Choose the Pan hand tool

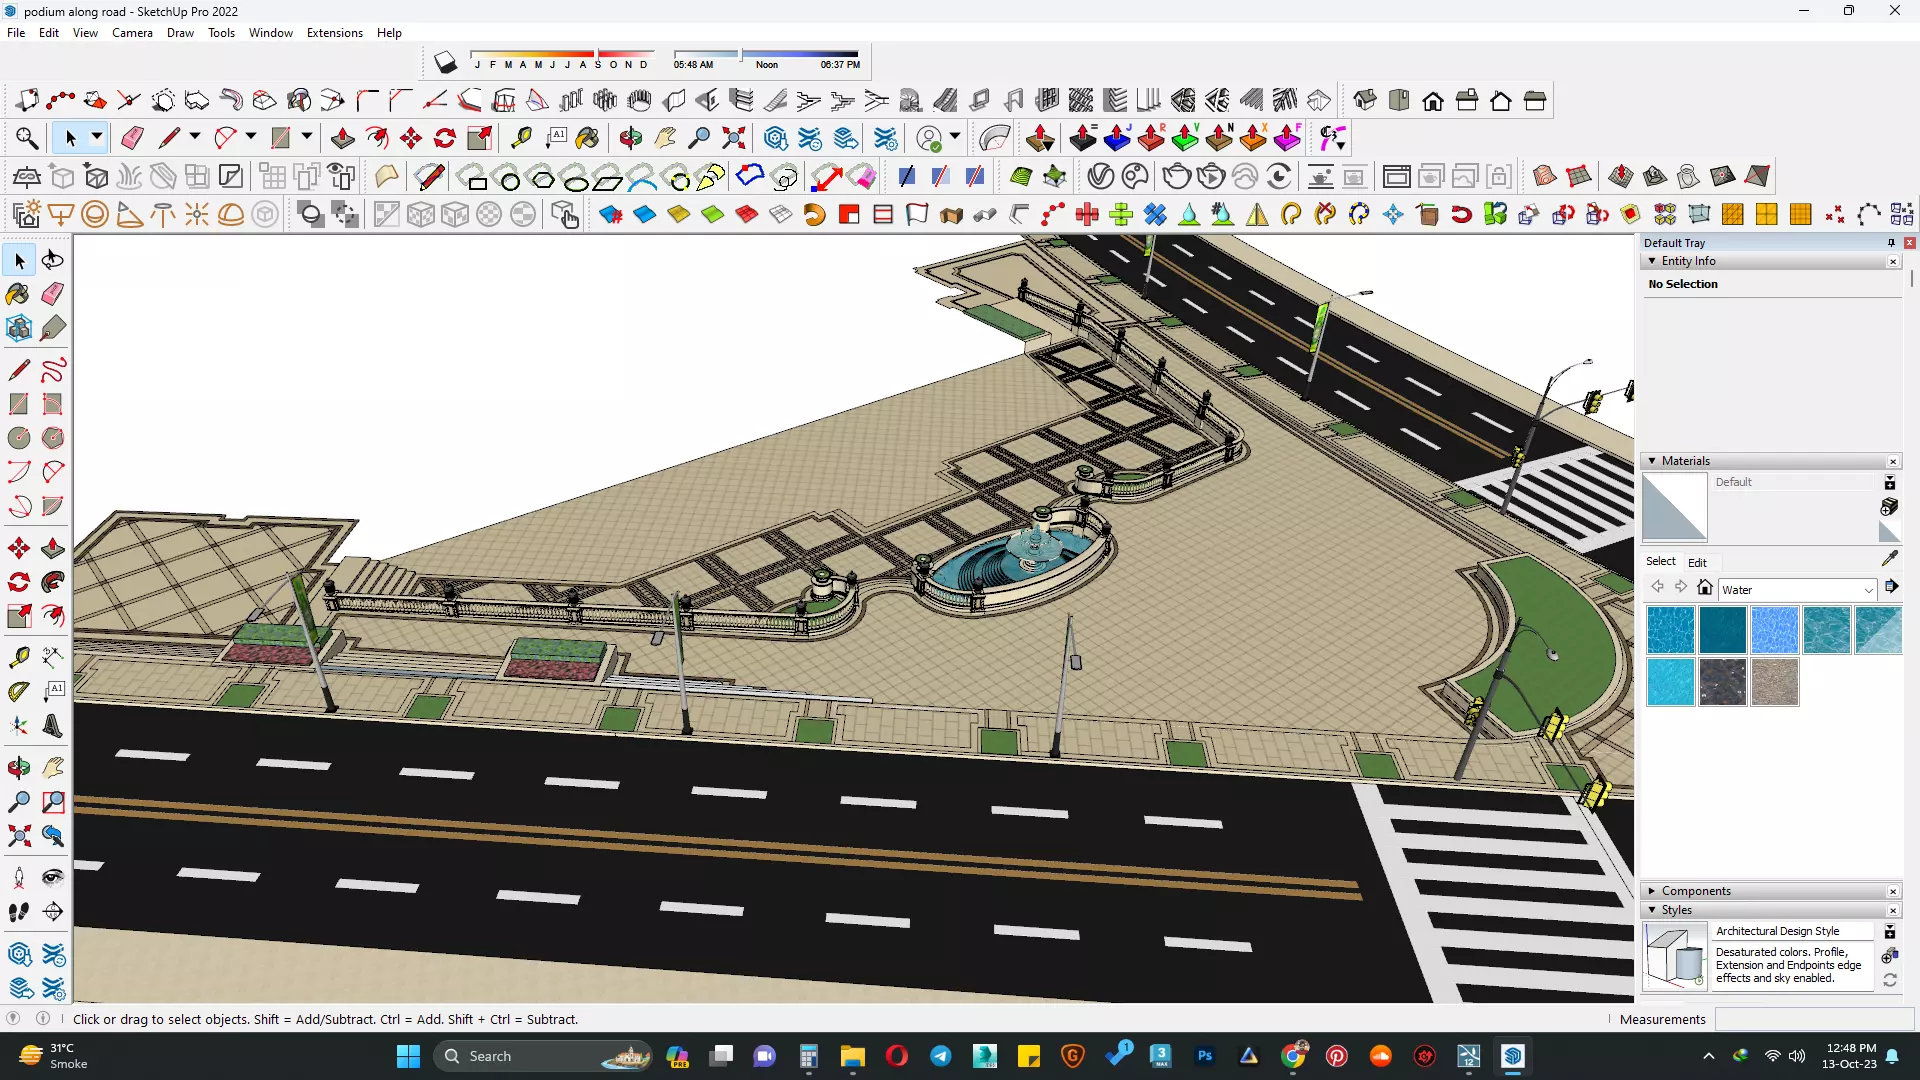(x=53, y=767)
